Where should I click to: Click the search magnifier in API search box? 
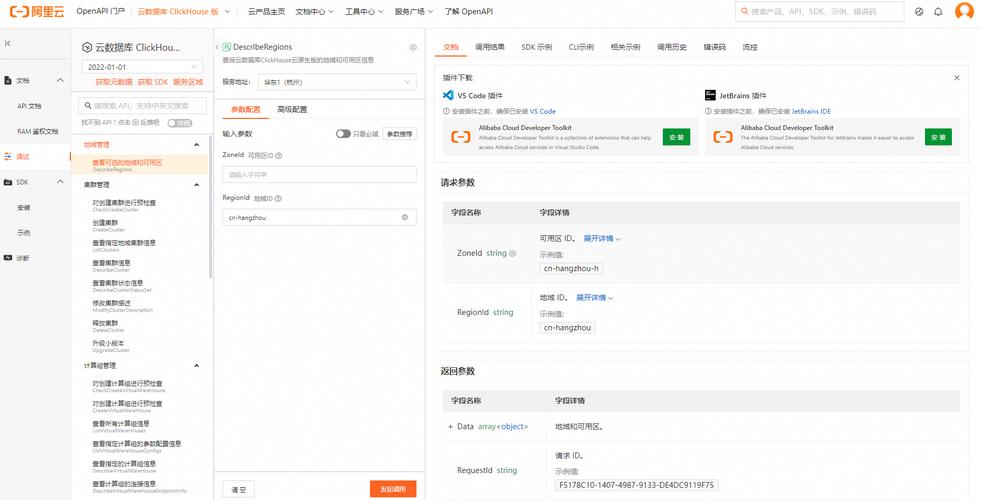[x=88, y=106]
